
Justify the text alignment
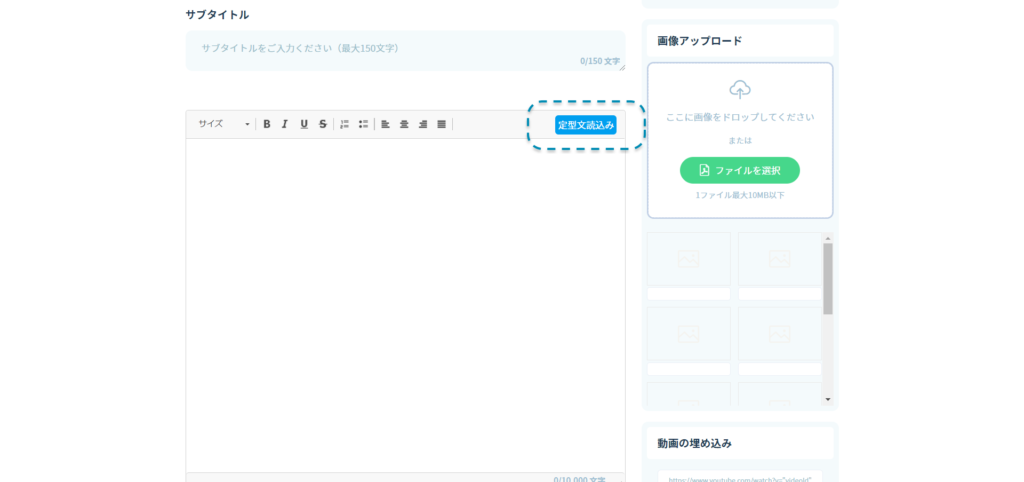(x=441, y=124)
